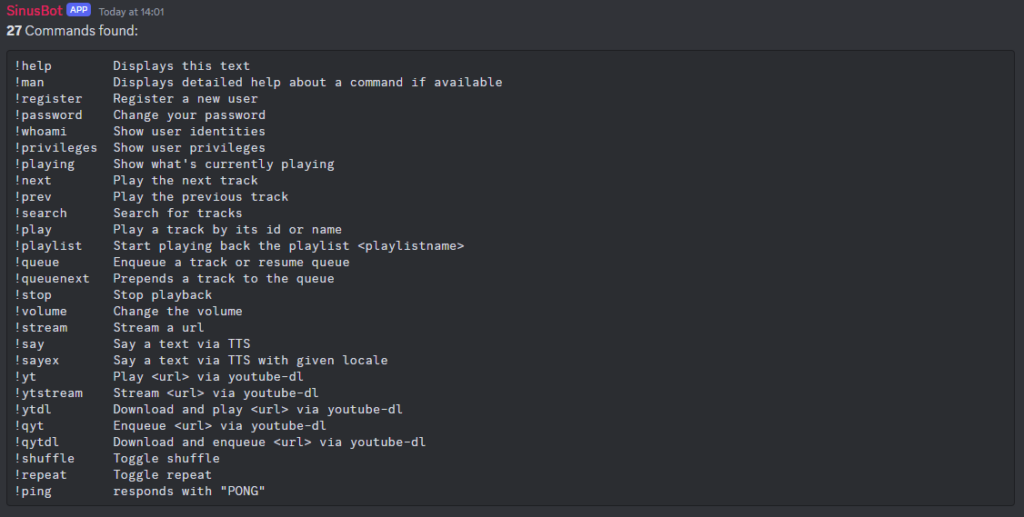Click the !ytstream command text

point(48,393)
